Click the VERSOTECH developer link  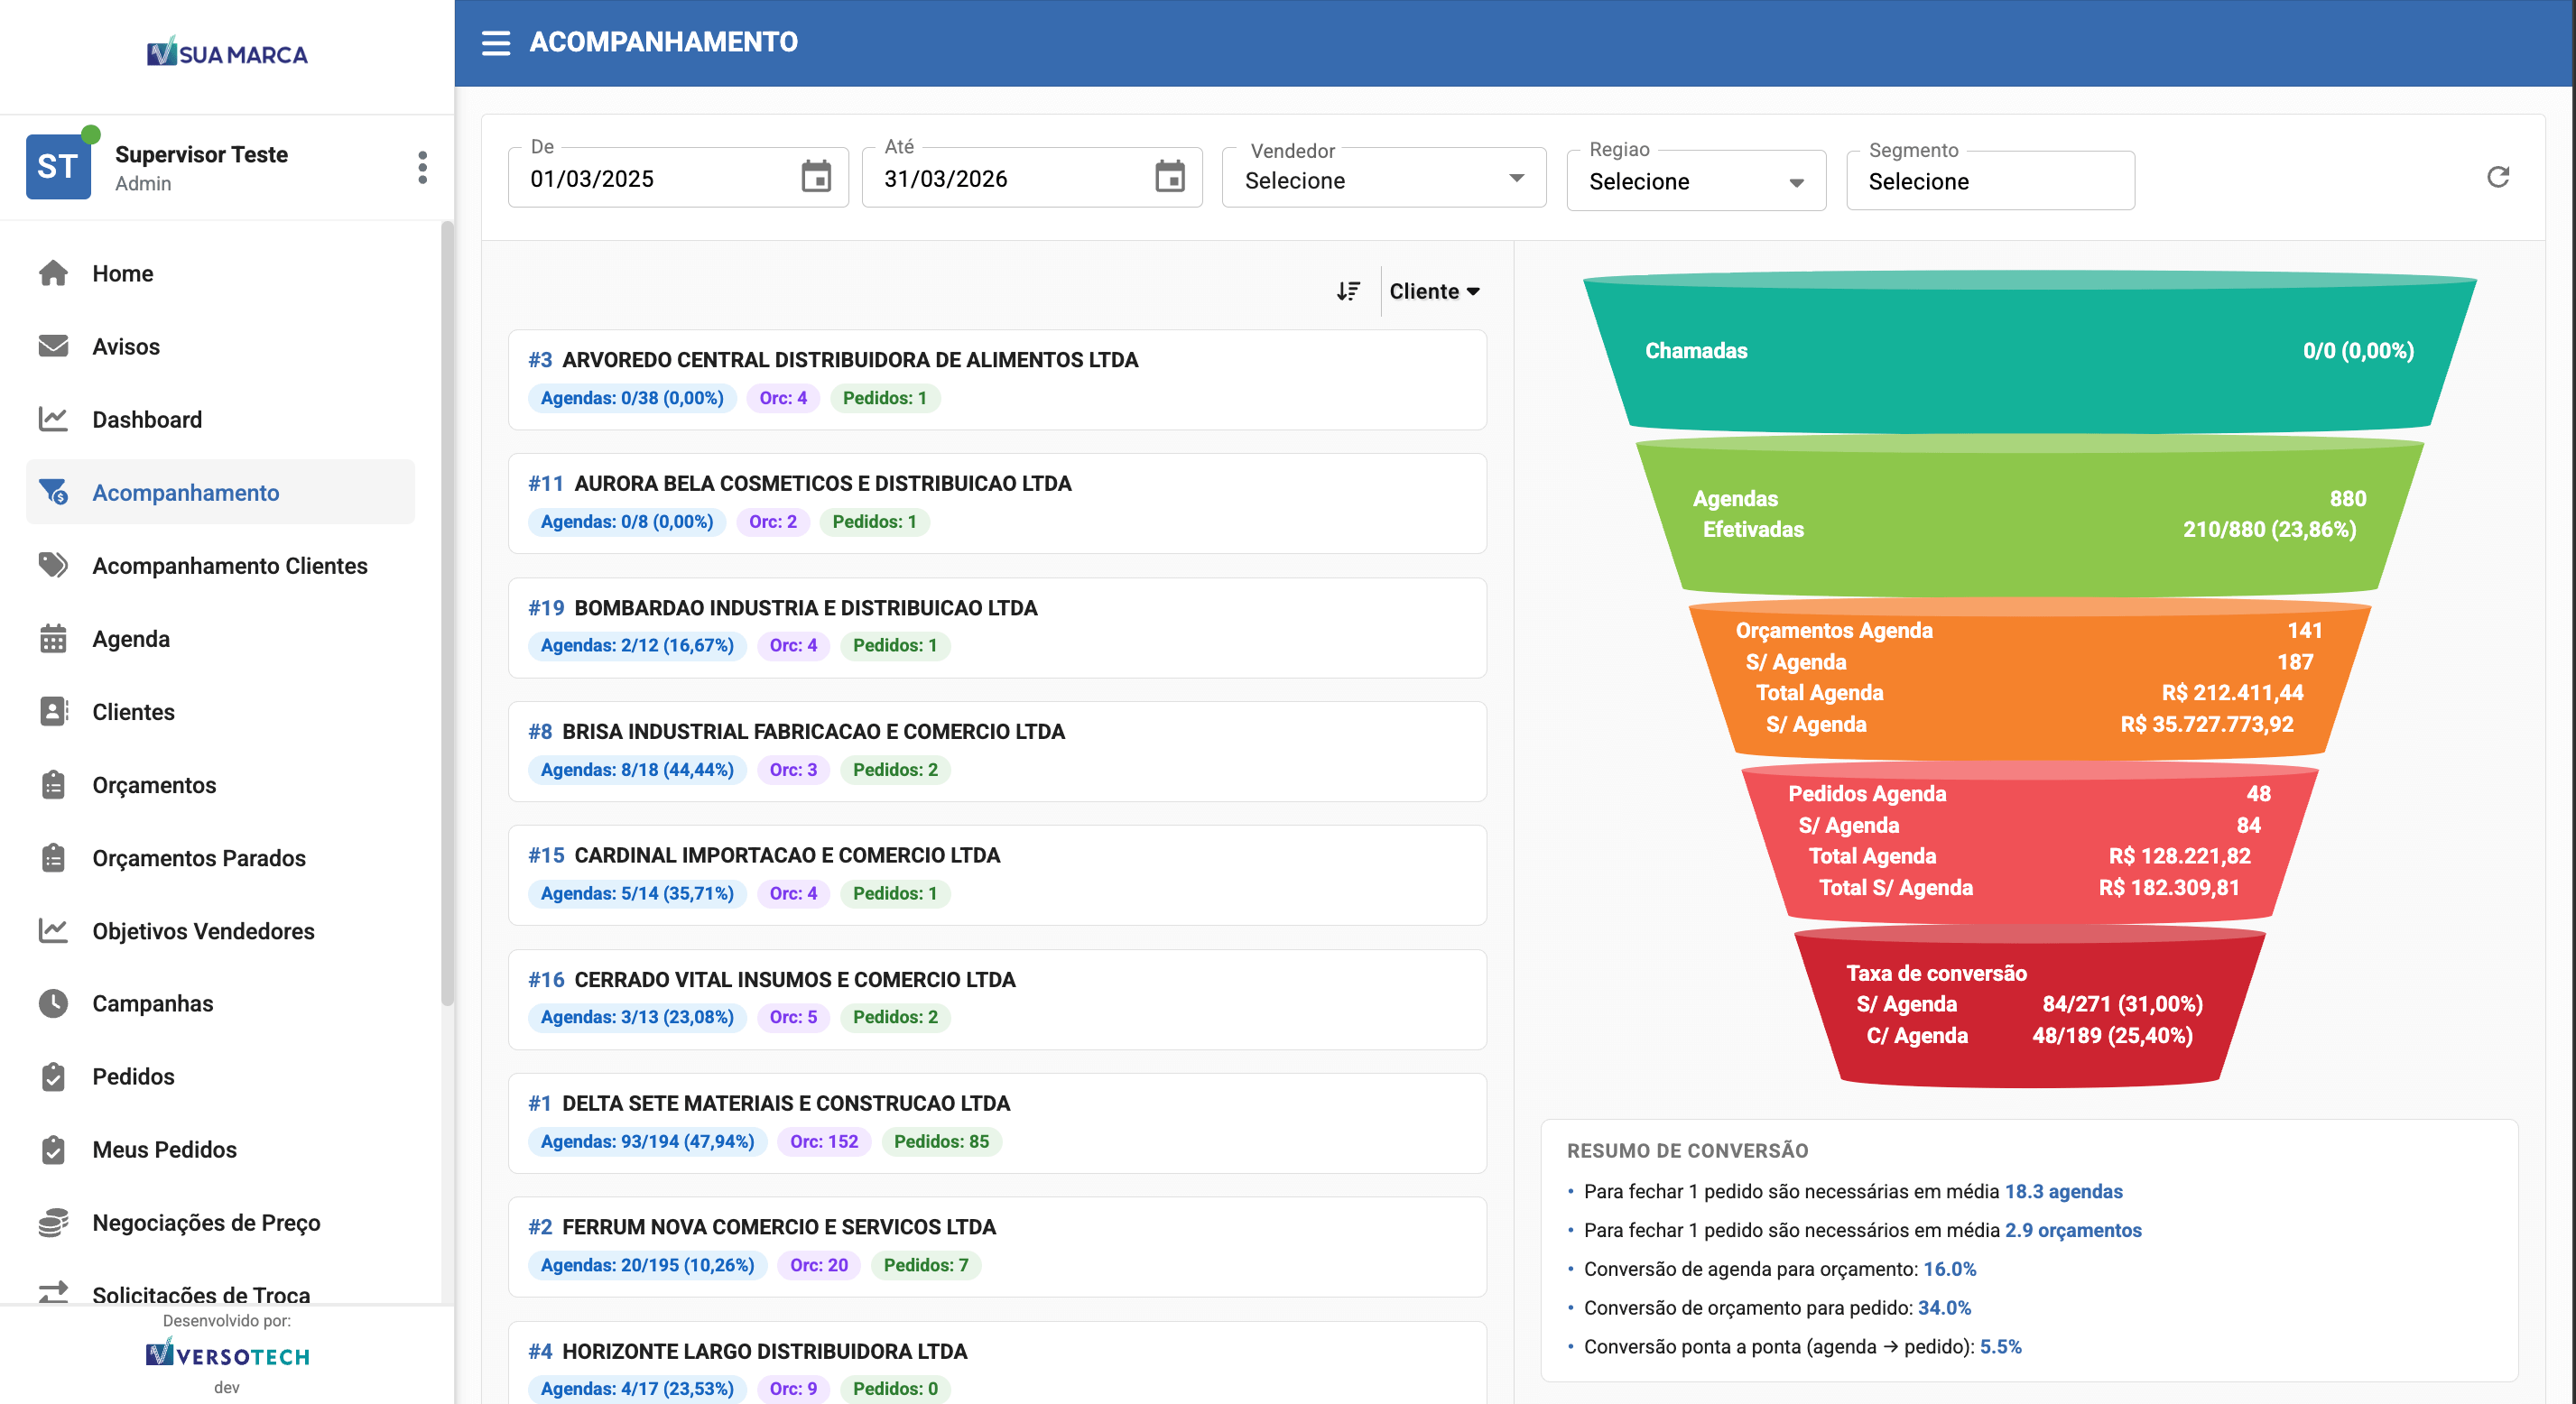point(227,1355)
